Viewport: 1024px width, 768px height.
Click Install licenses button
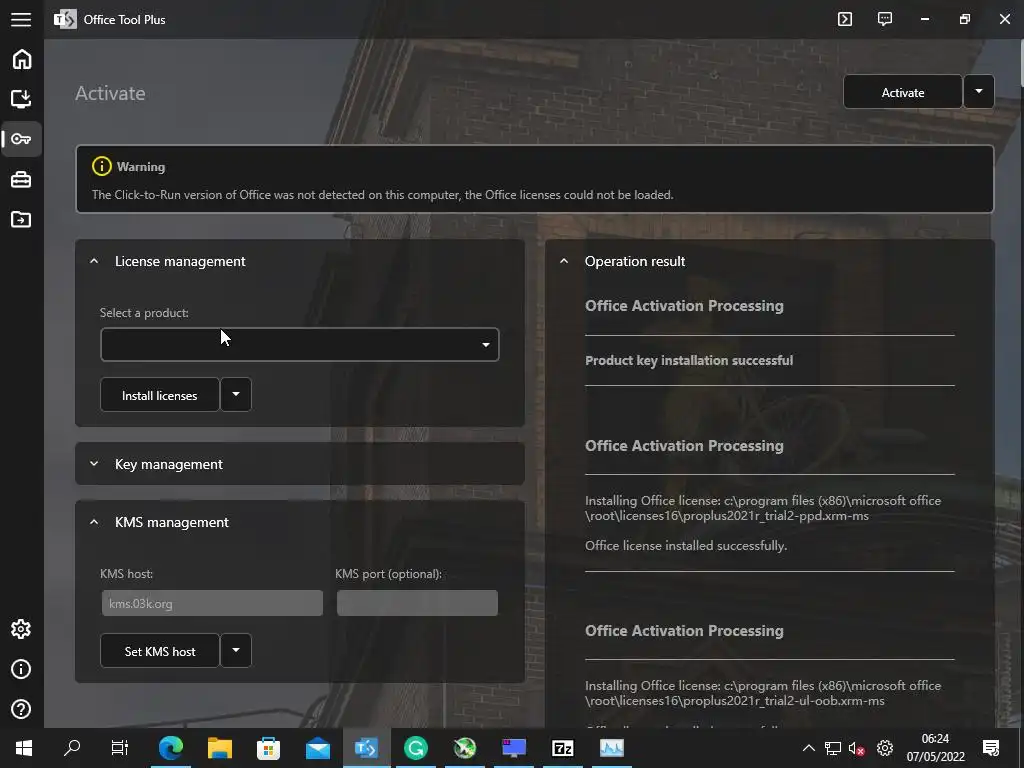[159, 395]
